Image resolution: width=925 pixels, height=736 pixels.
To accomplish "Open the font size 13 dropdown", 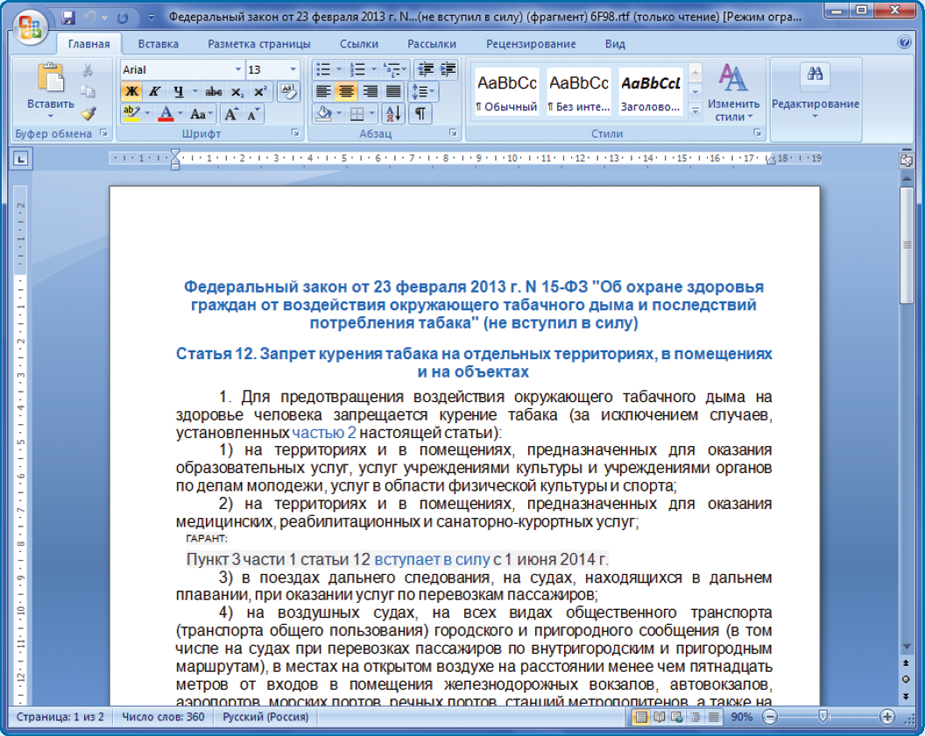I will pos(292,70).
